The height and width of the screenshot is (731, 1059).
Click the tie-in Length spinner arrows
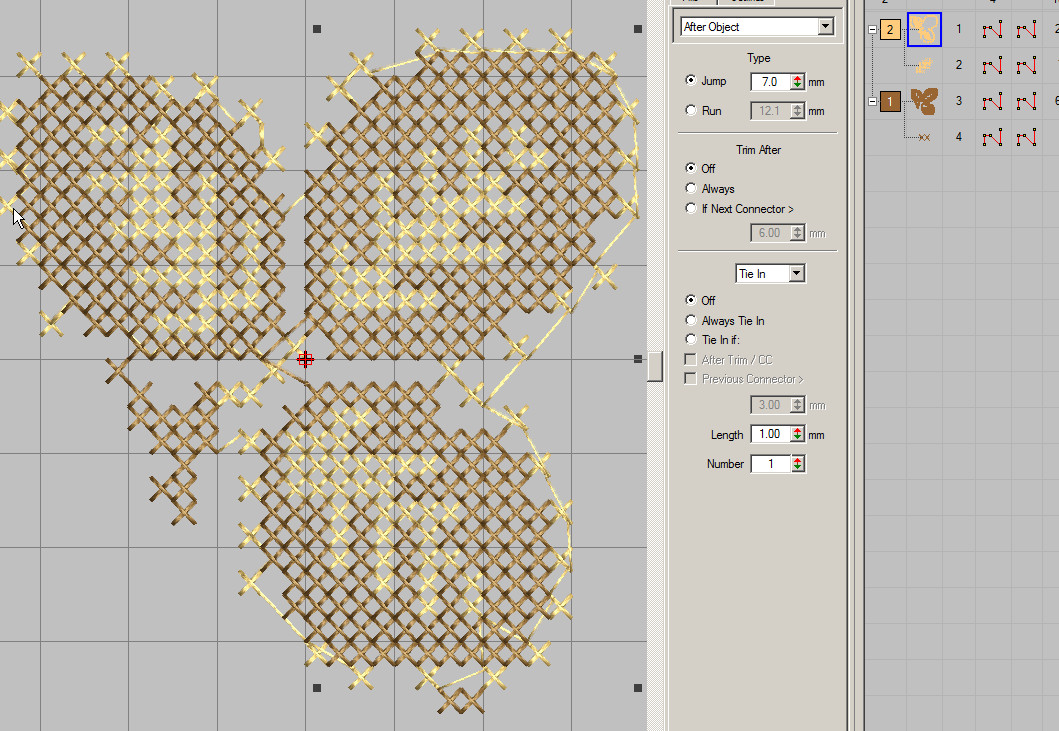click(x=797, y=435)
